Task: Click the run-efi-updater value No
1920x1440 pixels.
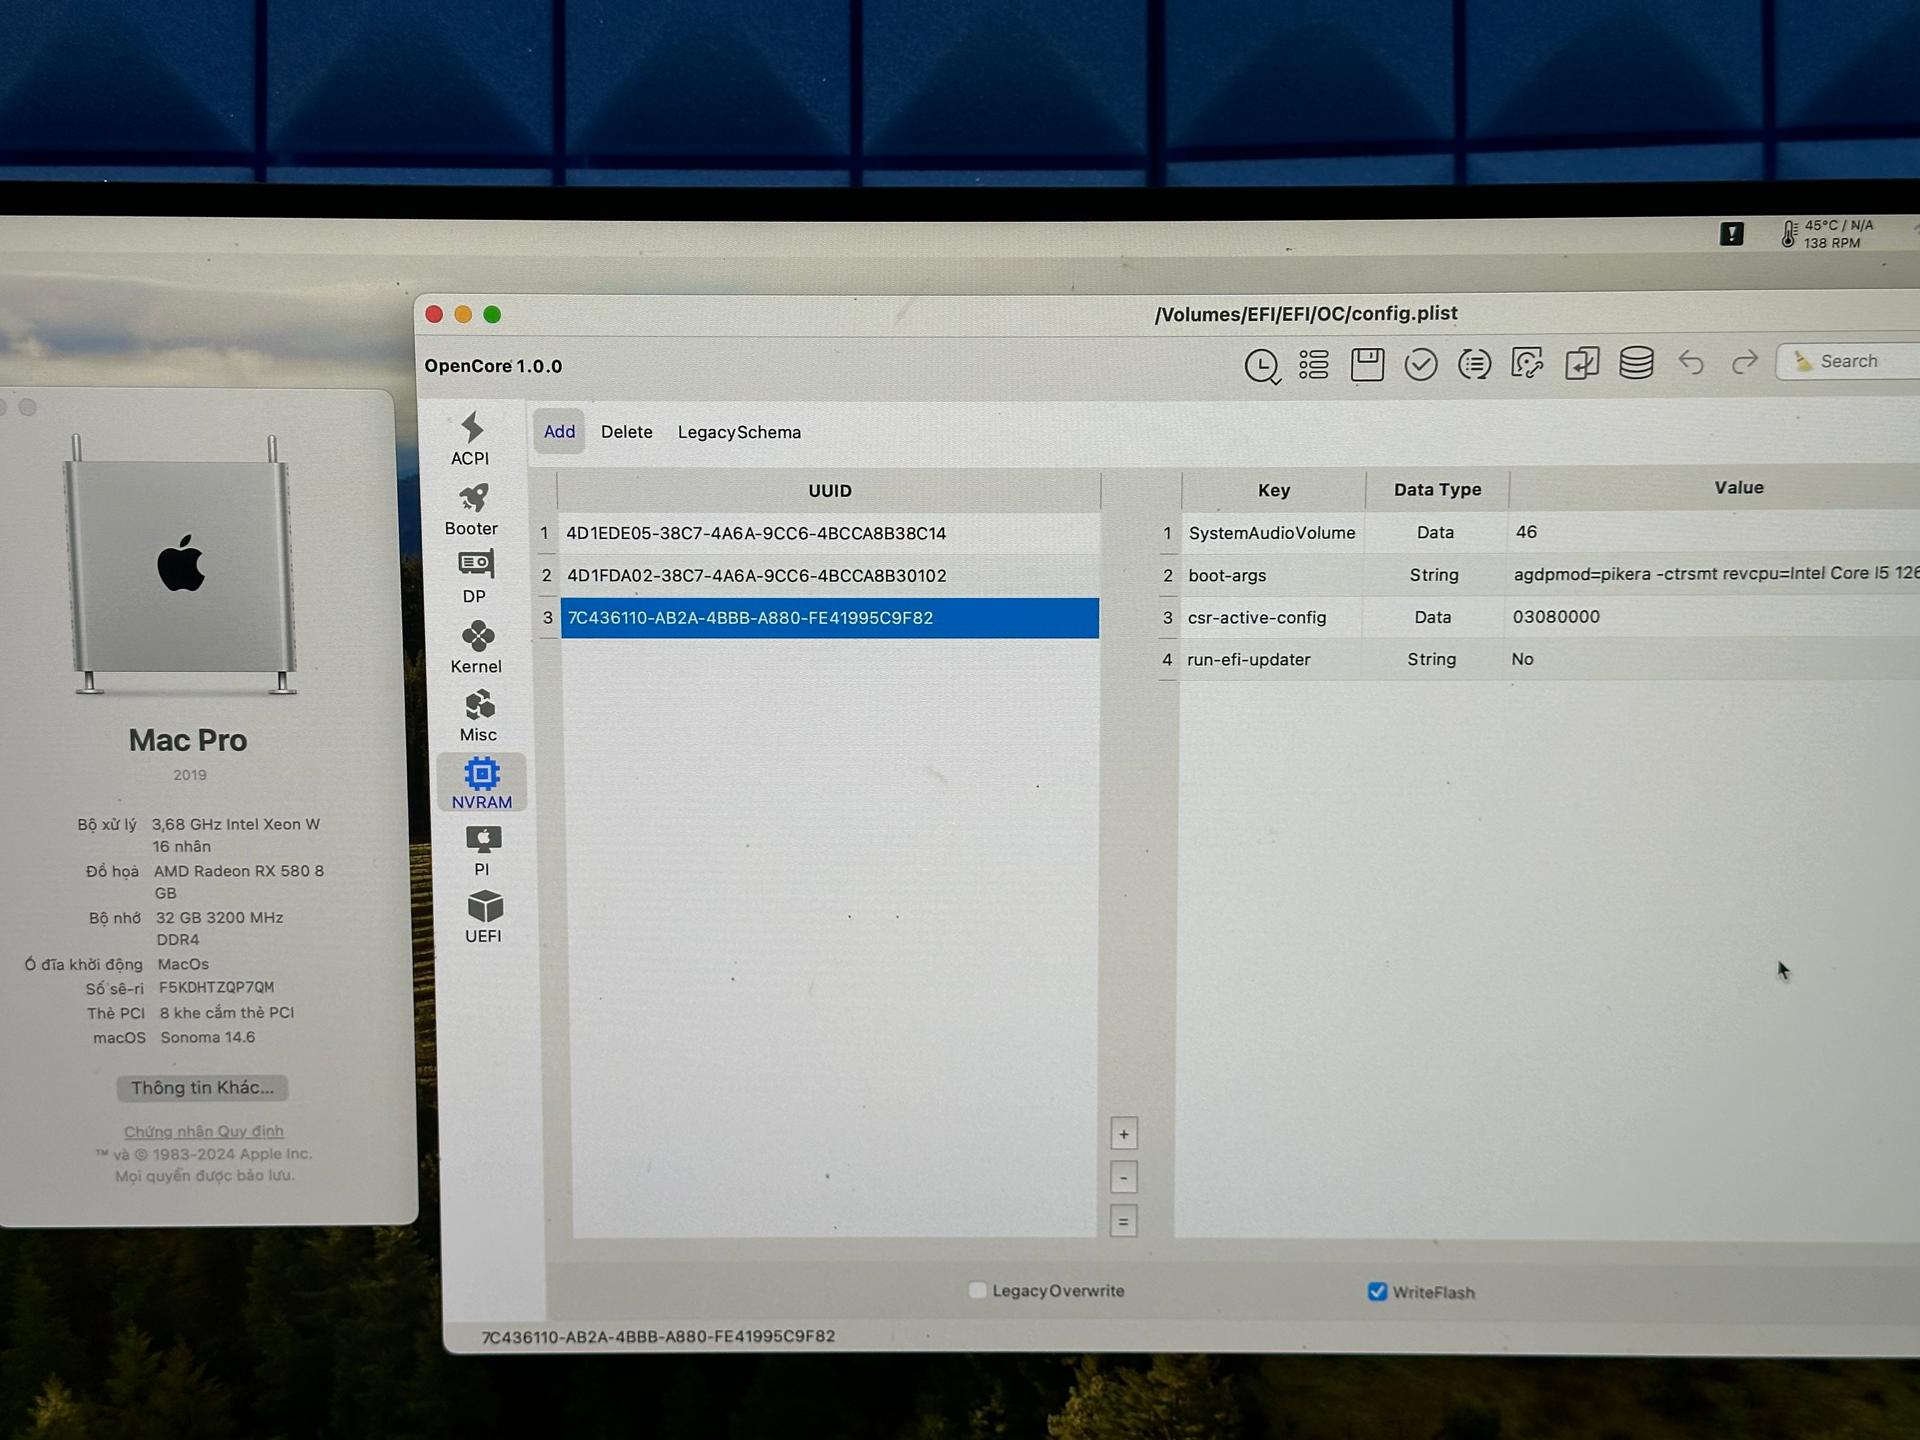Action: coord(1522,659)
